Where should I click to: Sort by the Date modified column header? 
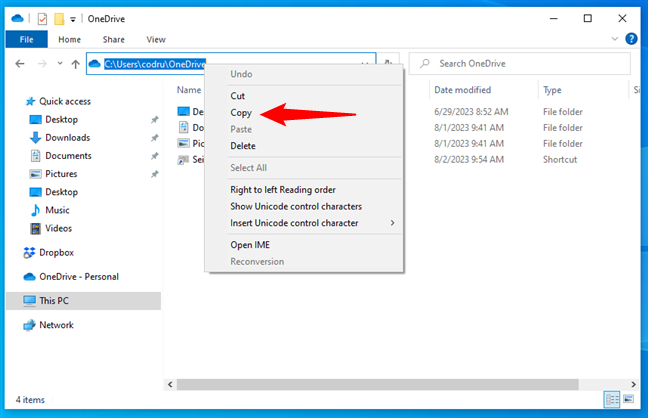pos(462,90)
